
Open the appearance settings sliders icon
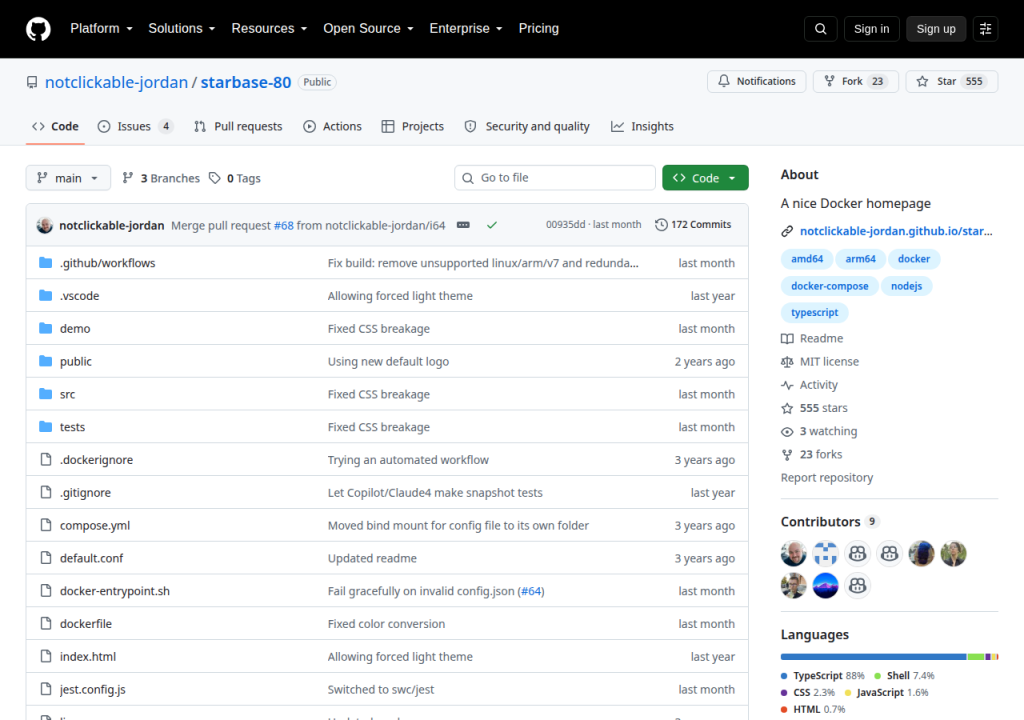985,29
